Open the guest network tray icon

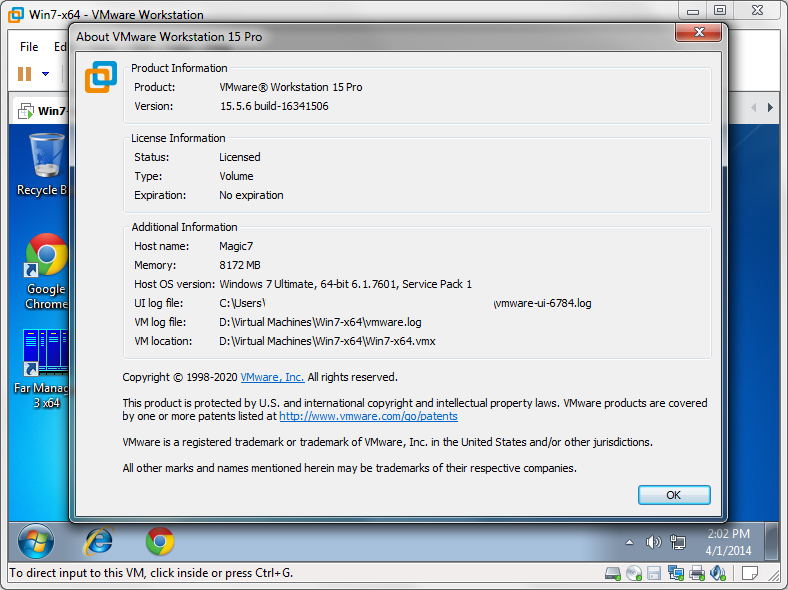coord(677,542)
